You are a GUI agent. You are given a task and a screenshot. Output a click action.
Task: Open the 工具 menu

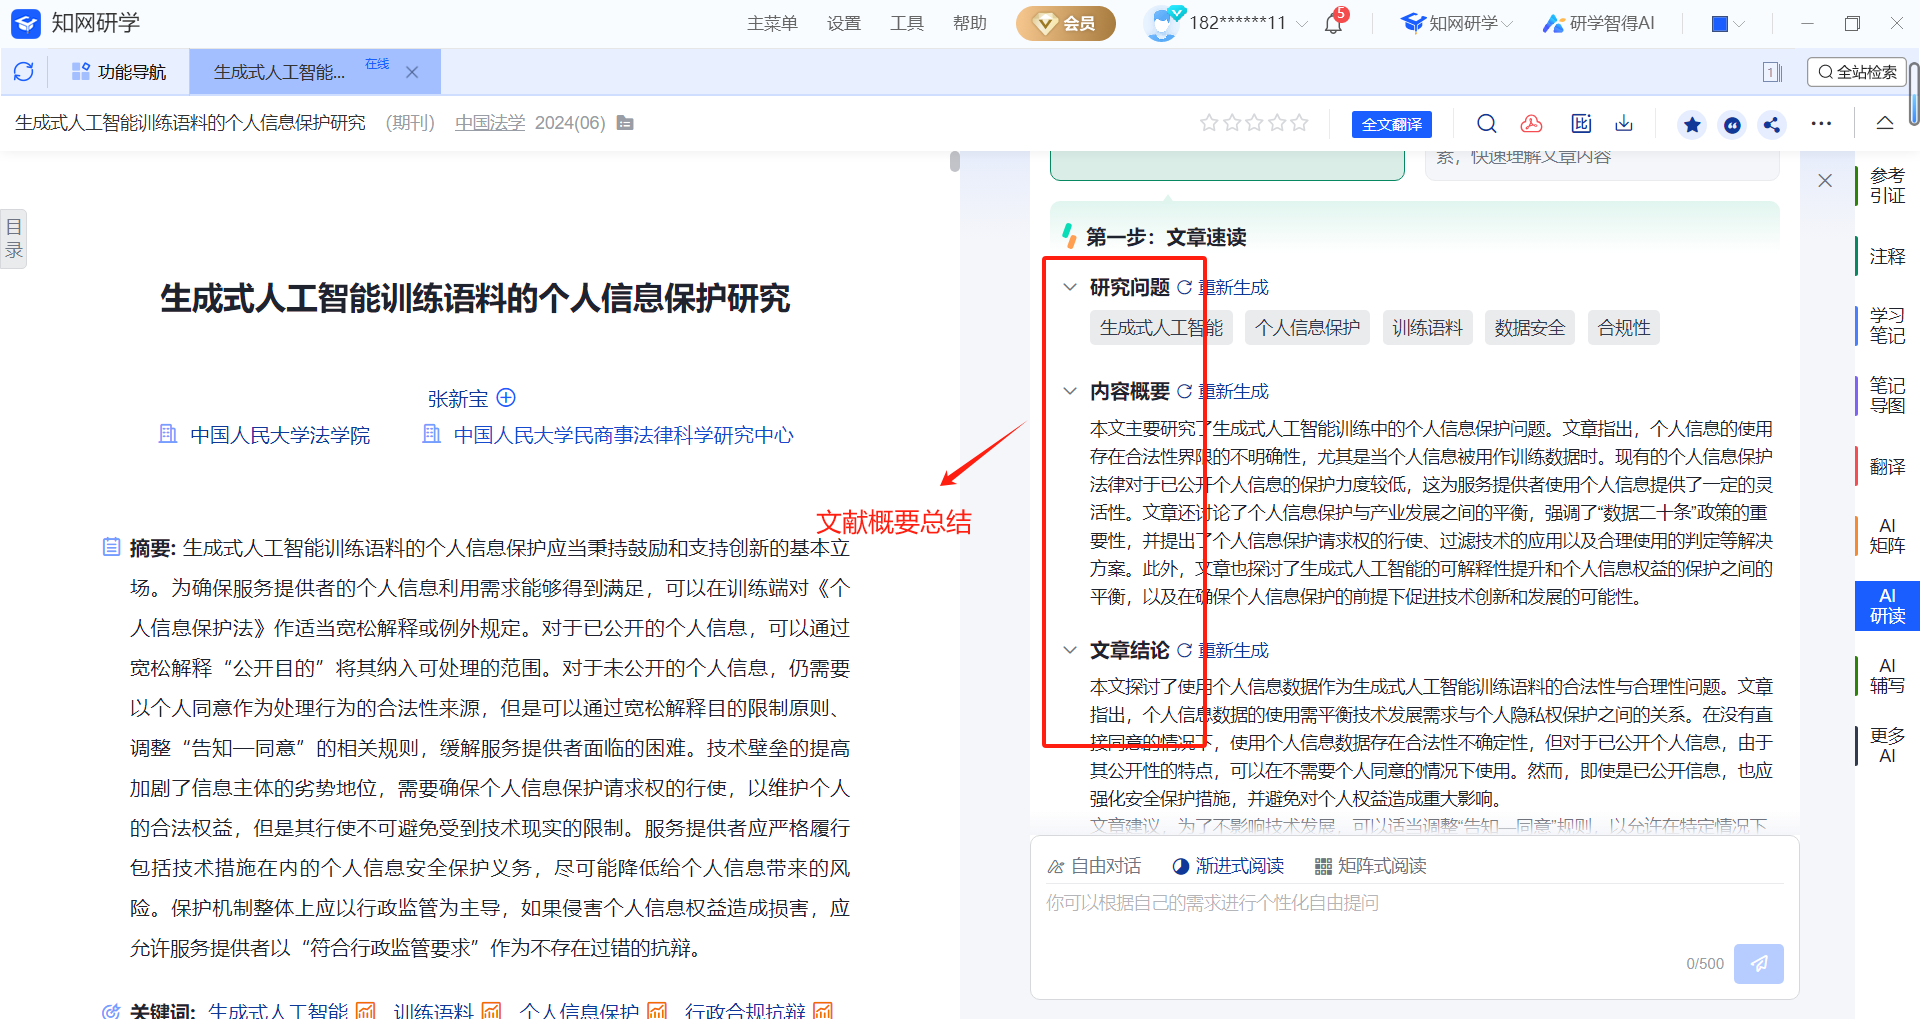tap(906, 23)
